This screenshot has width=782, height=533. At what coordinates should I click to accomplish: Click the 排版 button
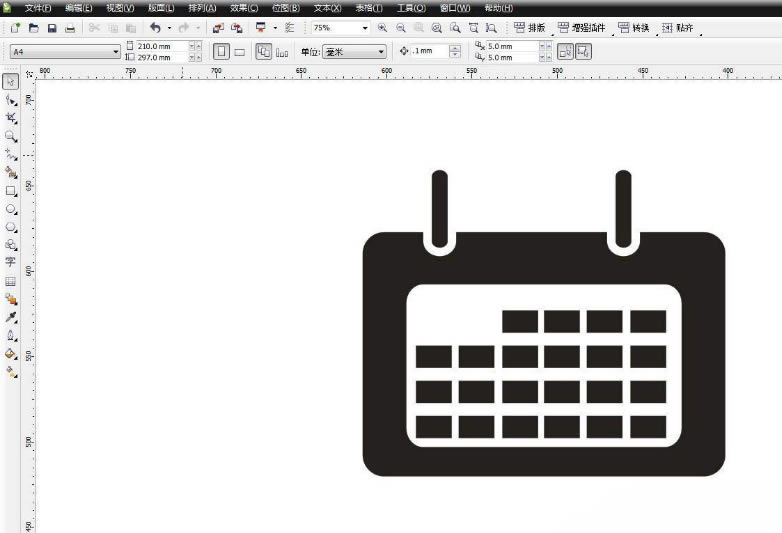tap(530, 28)
